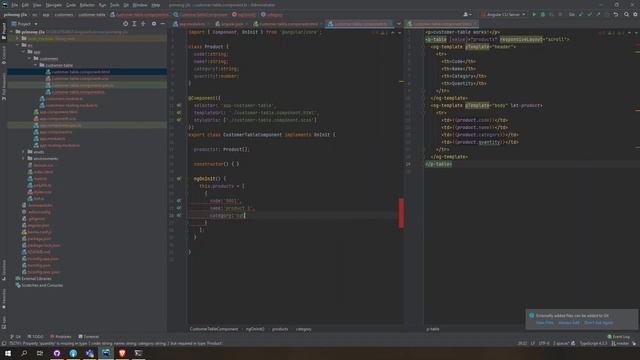The height and width of the screenshot is (360, 640).
Task: Click the Always Add link in notification
Action: tap(569, 323)
